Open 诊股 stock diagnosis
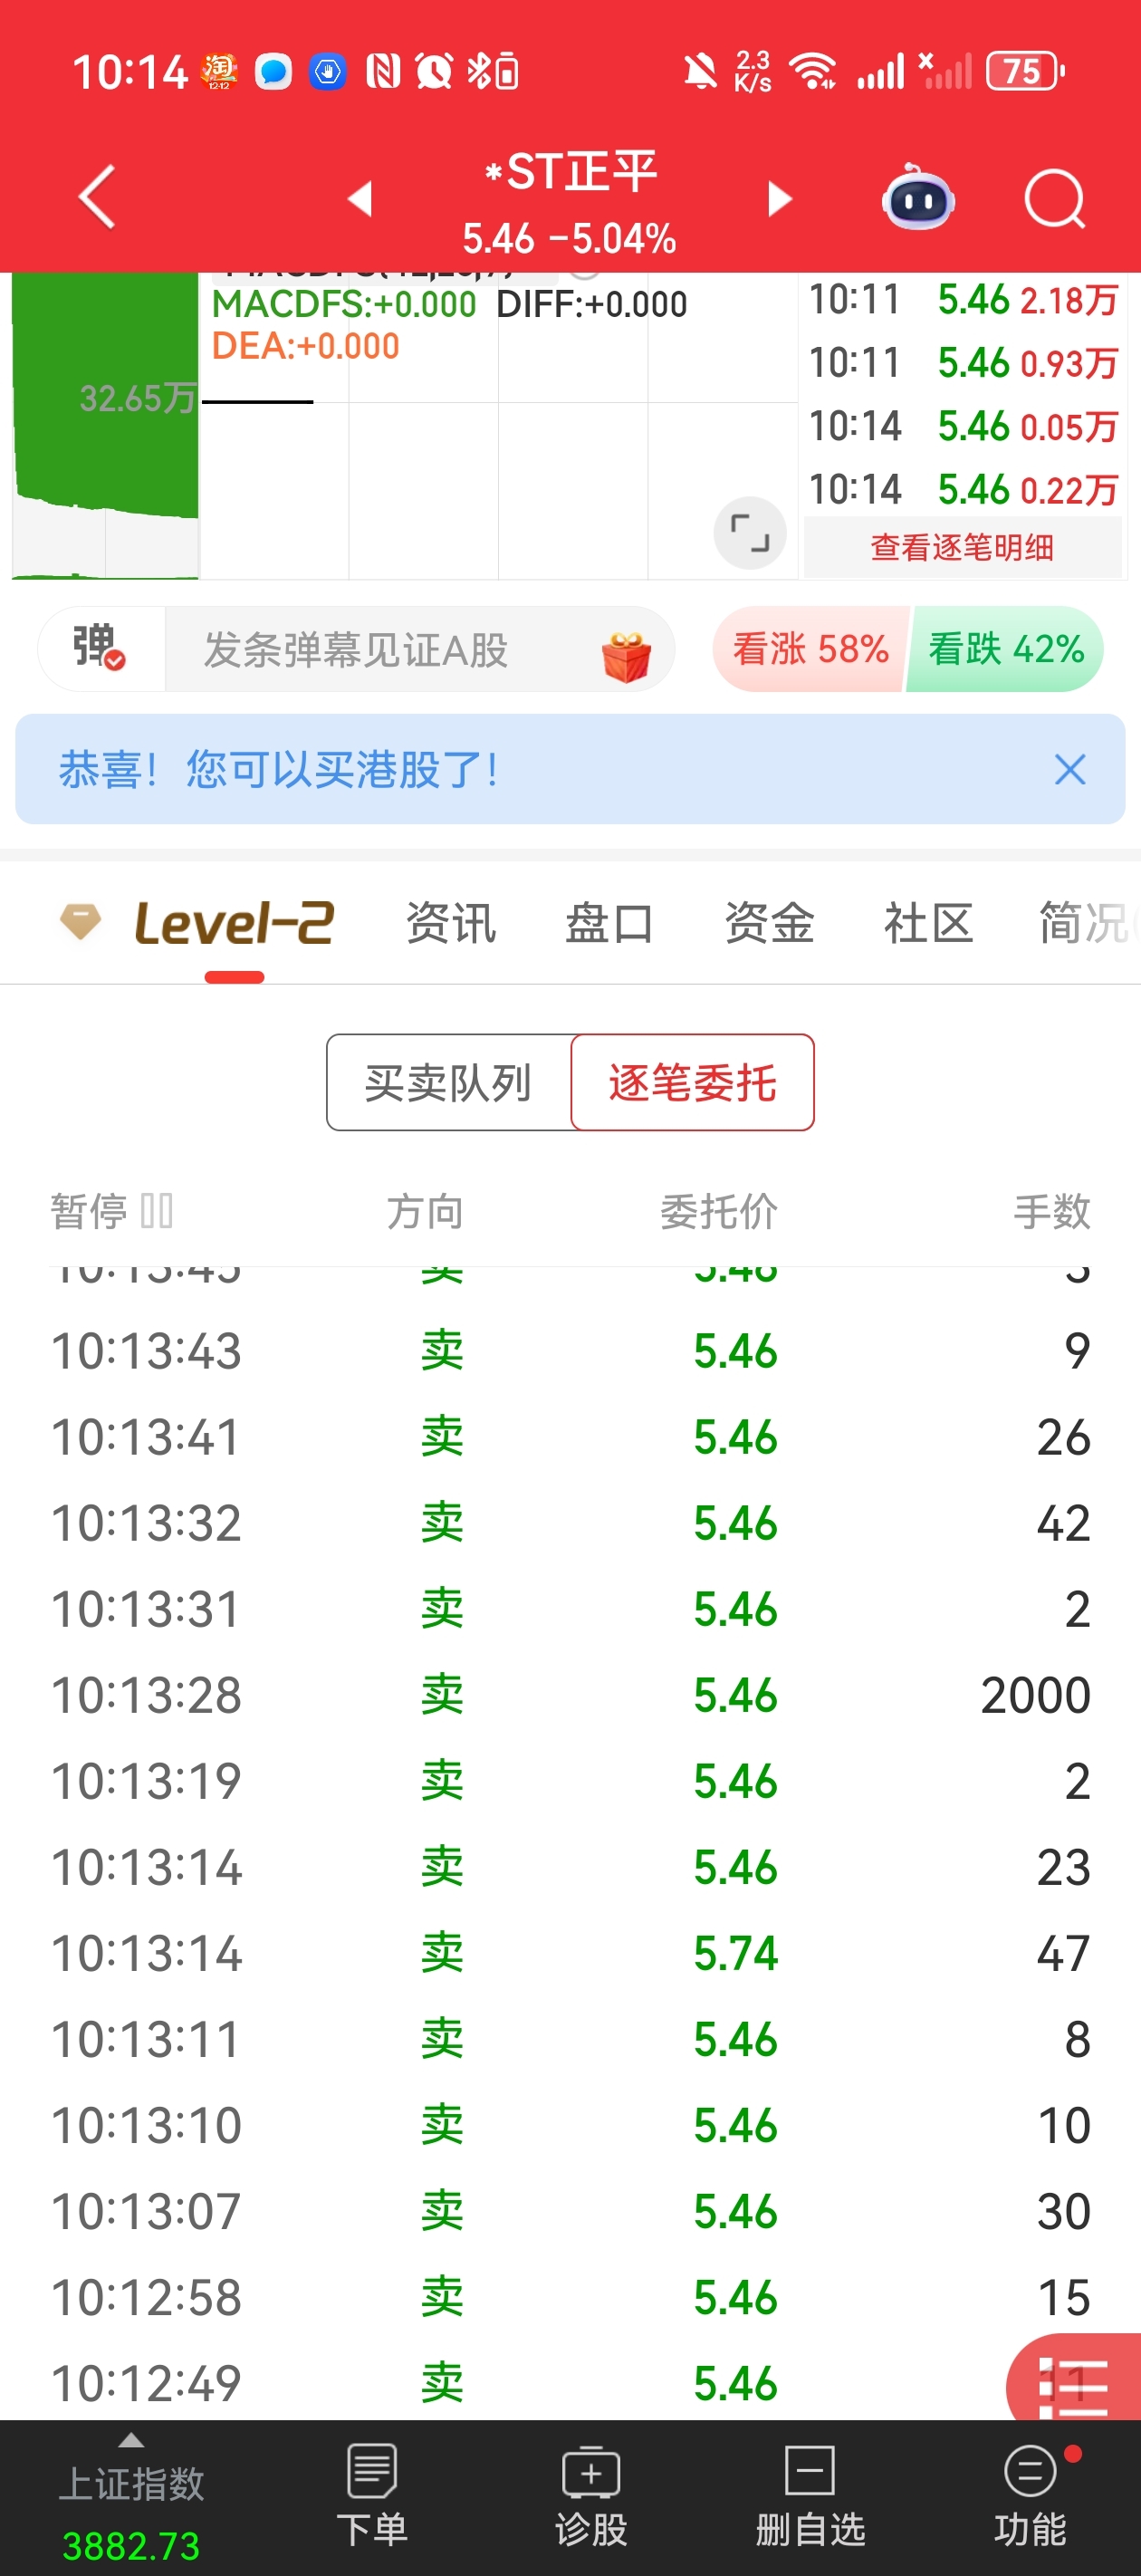This screenshot has width=1141, height=2576. 591,2497
